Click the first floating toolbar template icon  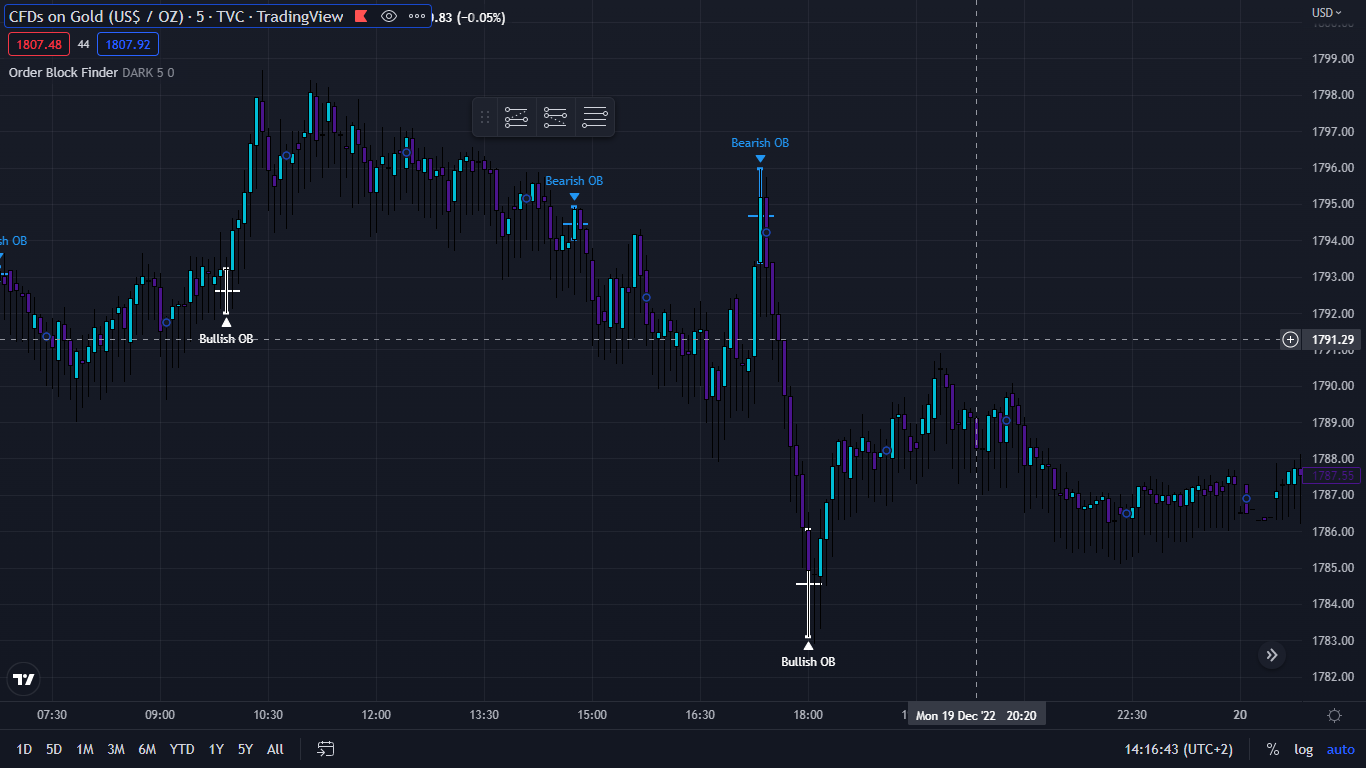[516, 117]
